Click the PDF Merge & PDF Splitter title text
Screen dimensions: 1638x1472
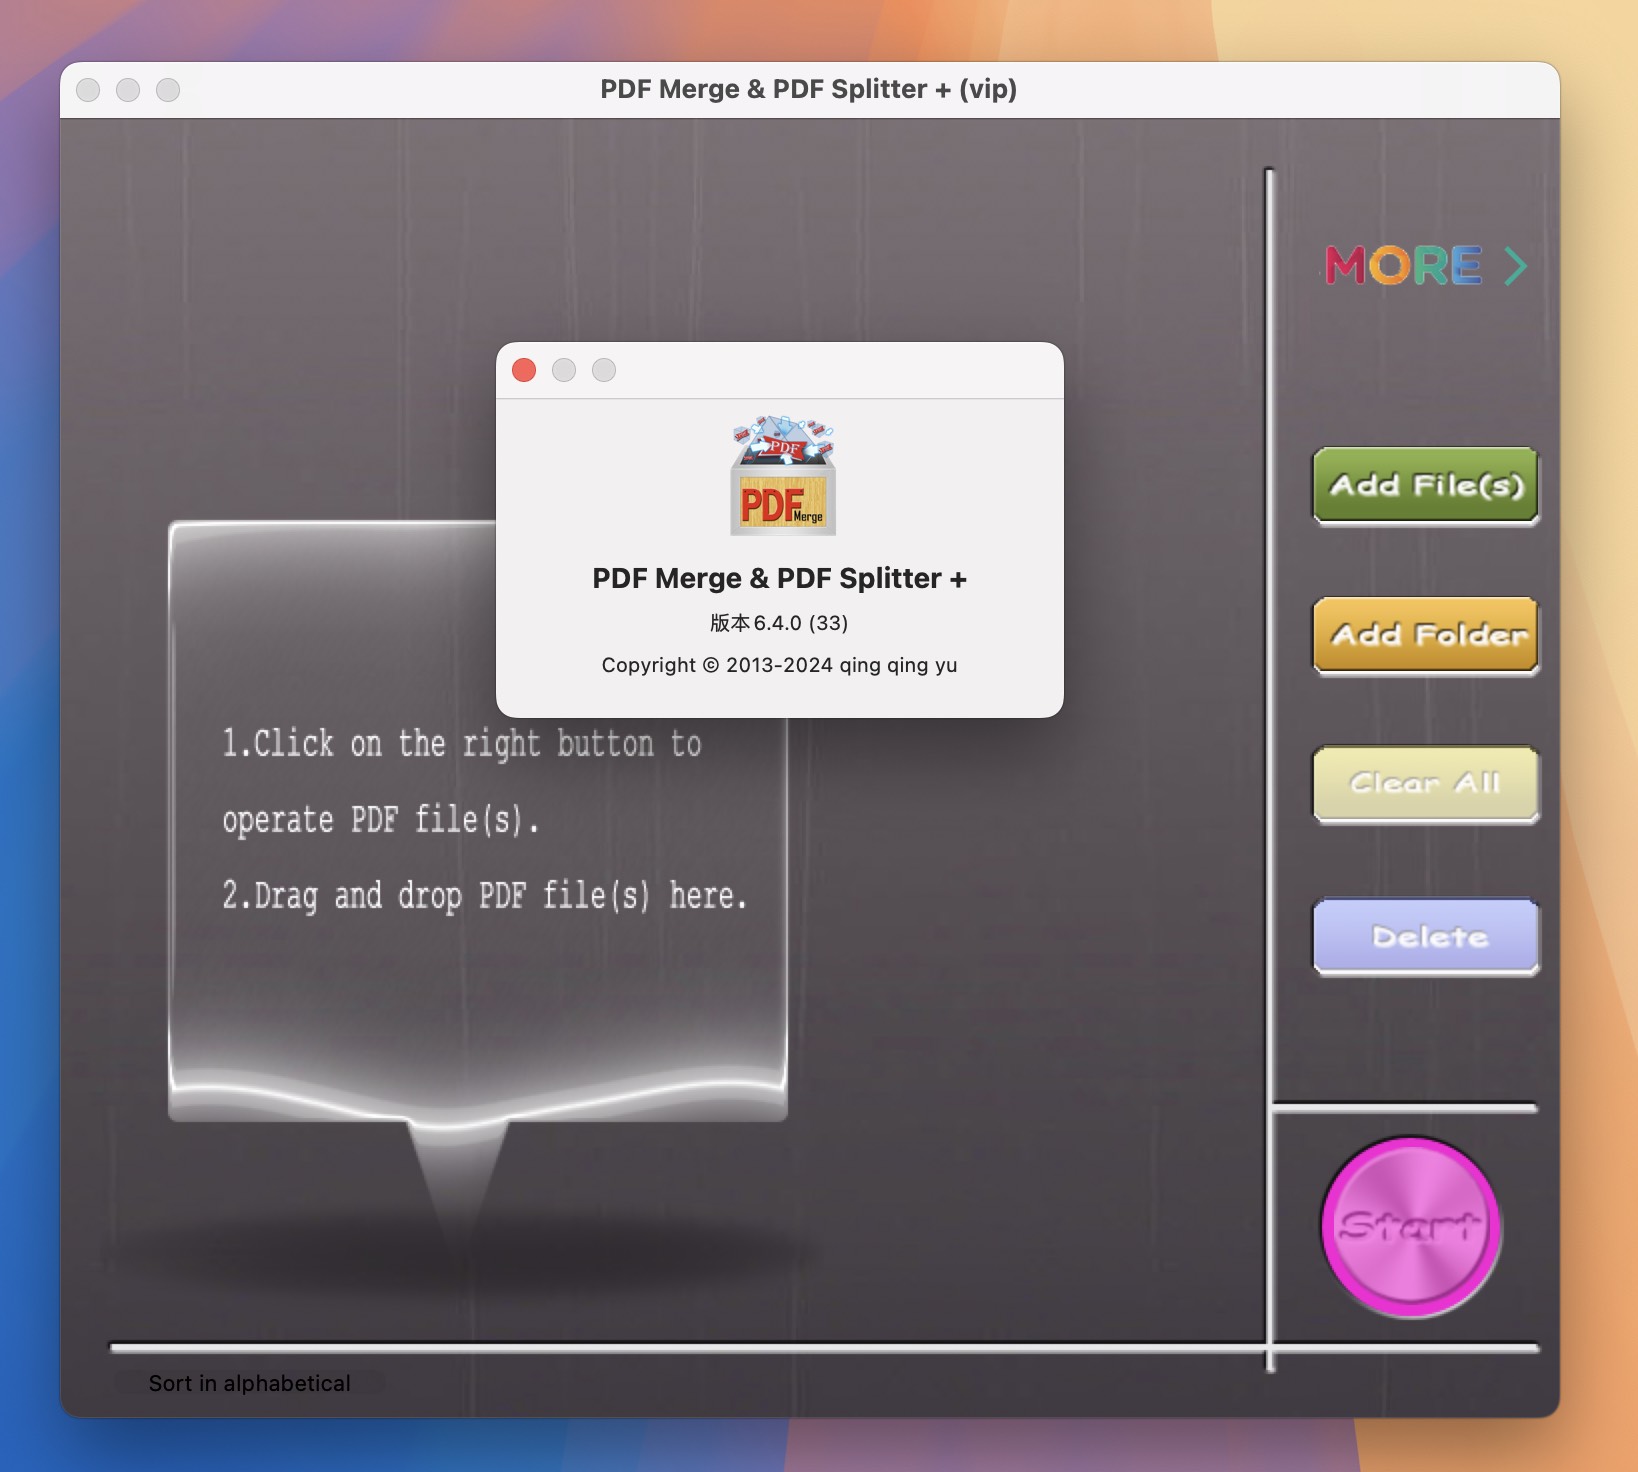[780, 578]
